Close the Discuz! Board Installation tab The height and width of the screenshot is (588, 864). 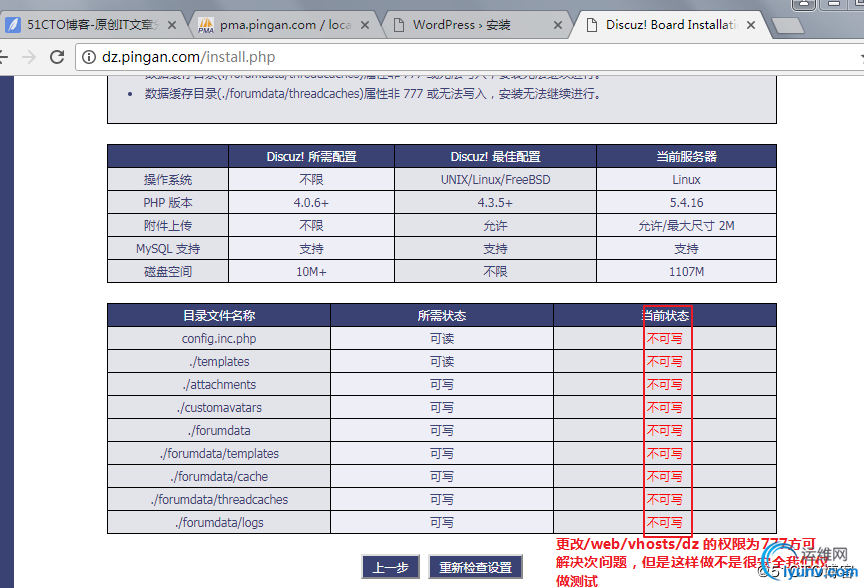pyautogui.click(x=750, y=25)
